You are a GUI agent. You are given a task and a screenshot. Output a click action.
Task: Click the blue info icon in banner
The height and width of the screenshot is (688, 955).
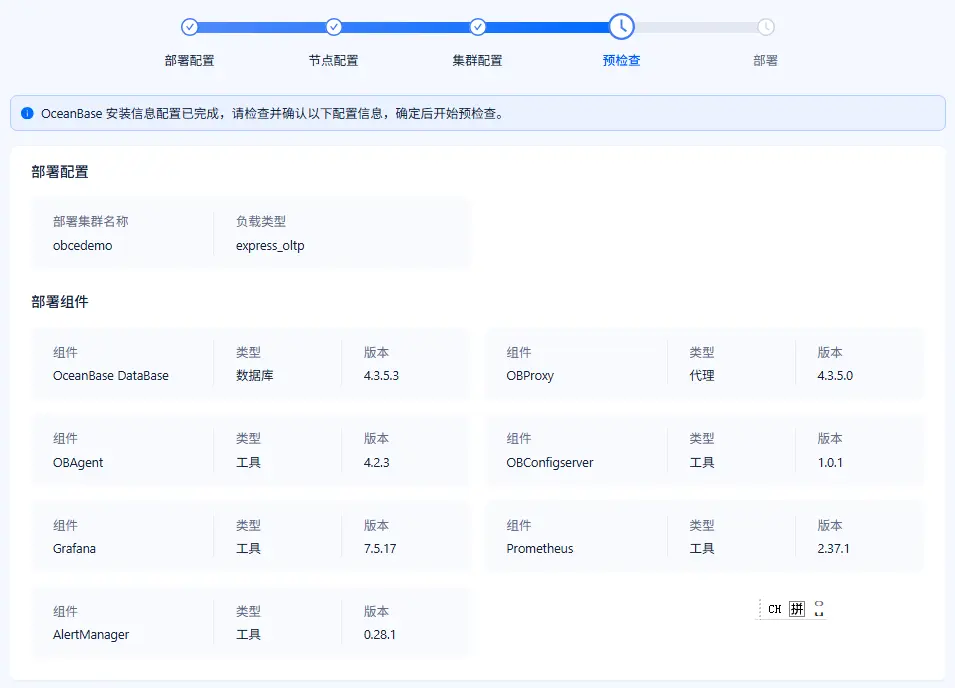(x=27, y=113)
